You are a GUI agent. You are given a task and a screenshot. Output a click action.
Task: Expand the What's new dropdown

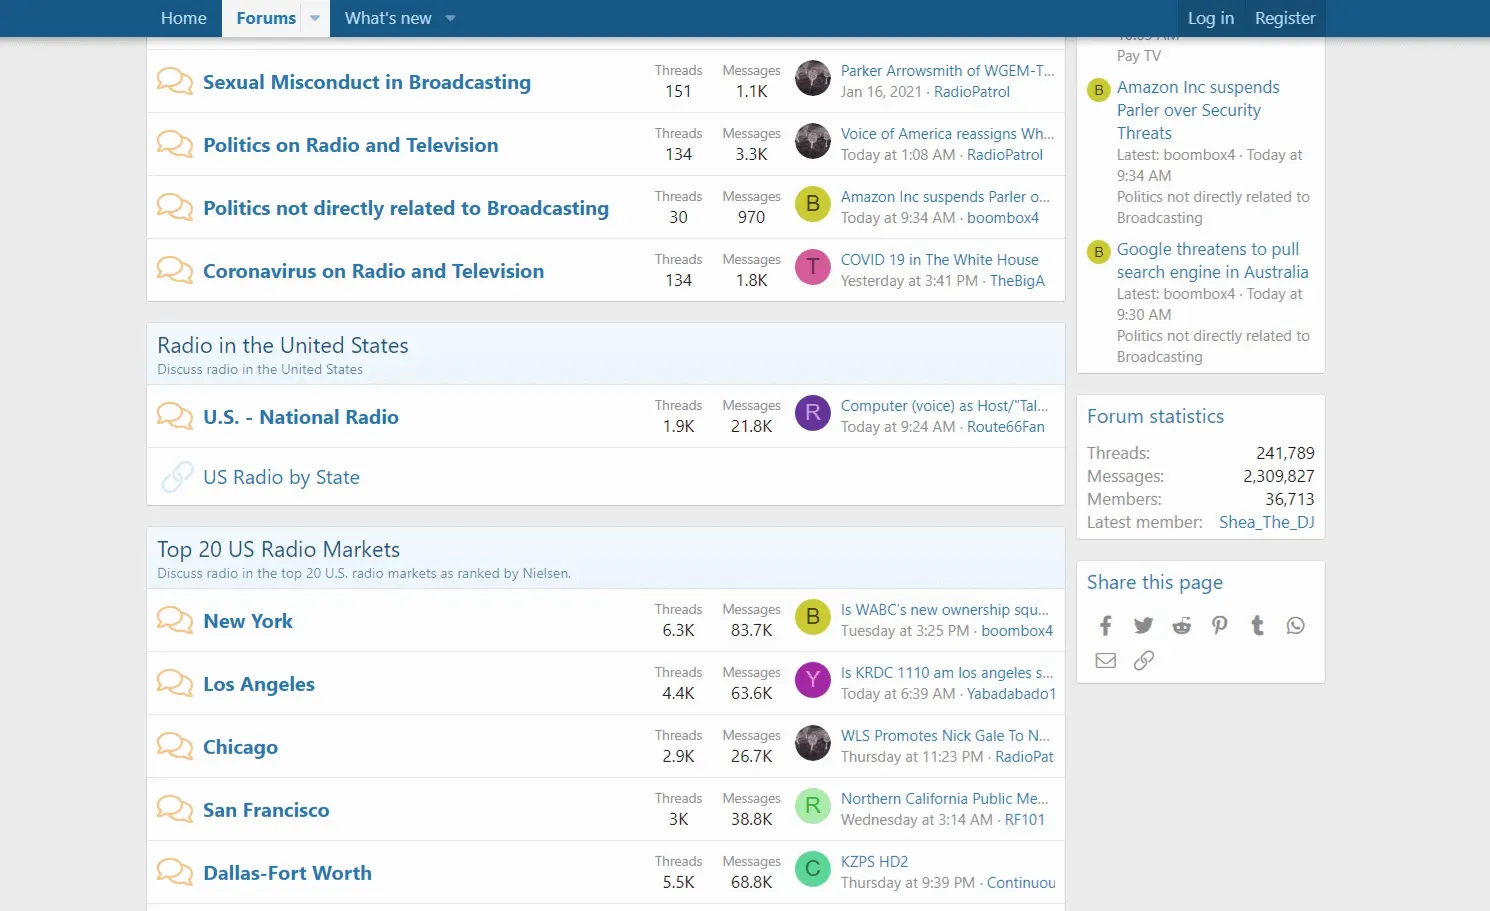pyautogui.click(x=450, y=18)
